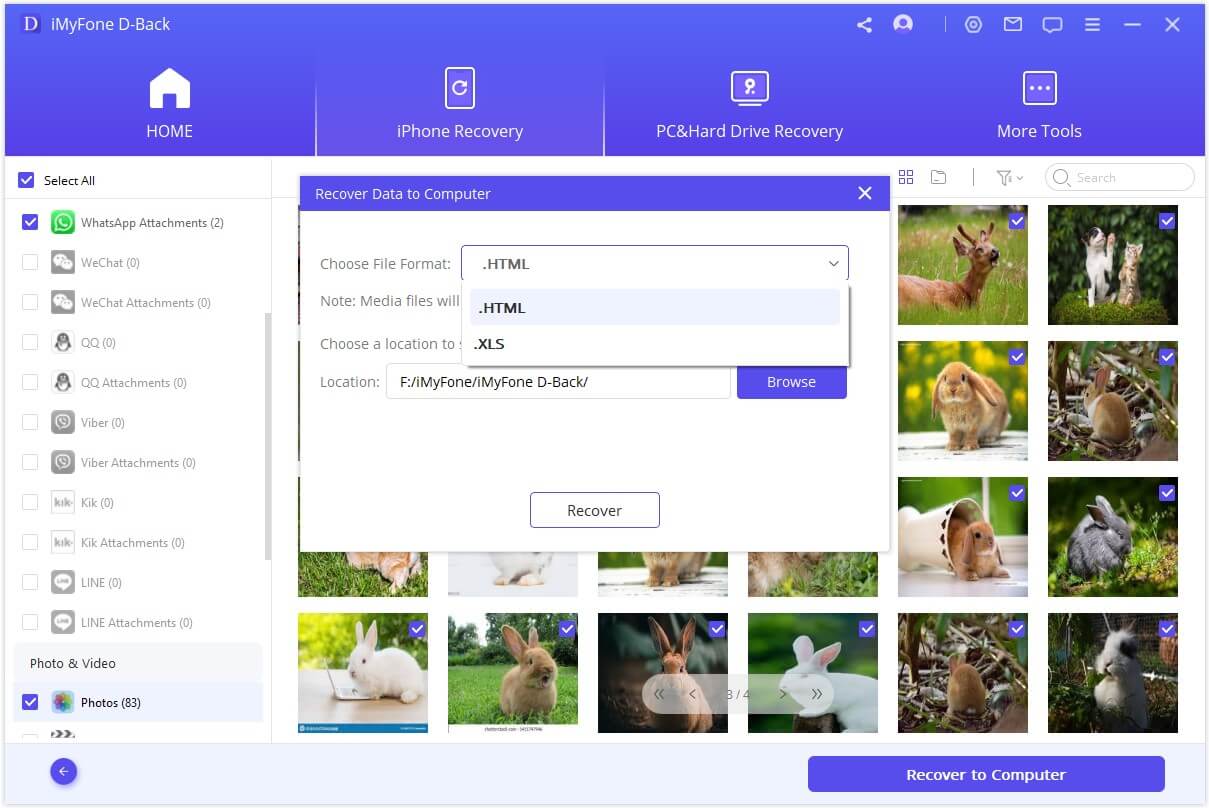1209x808 pixels.
Task: Click the WhatsApp Attachments app icon
Action: pos(63,222)
